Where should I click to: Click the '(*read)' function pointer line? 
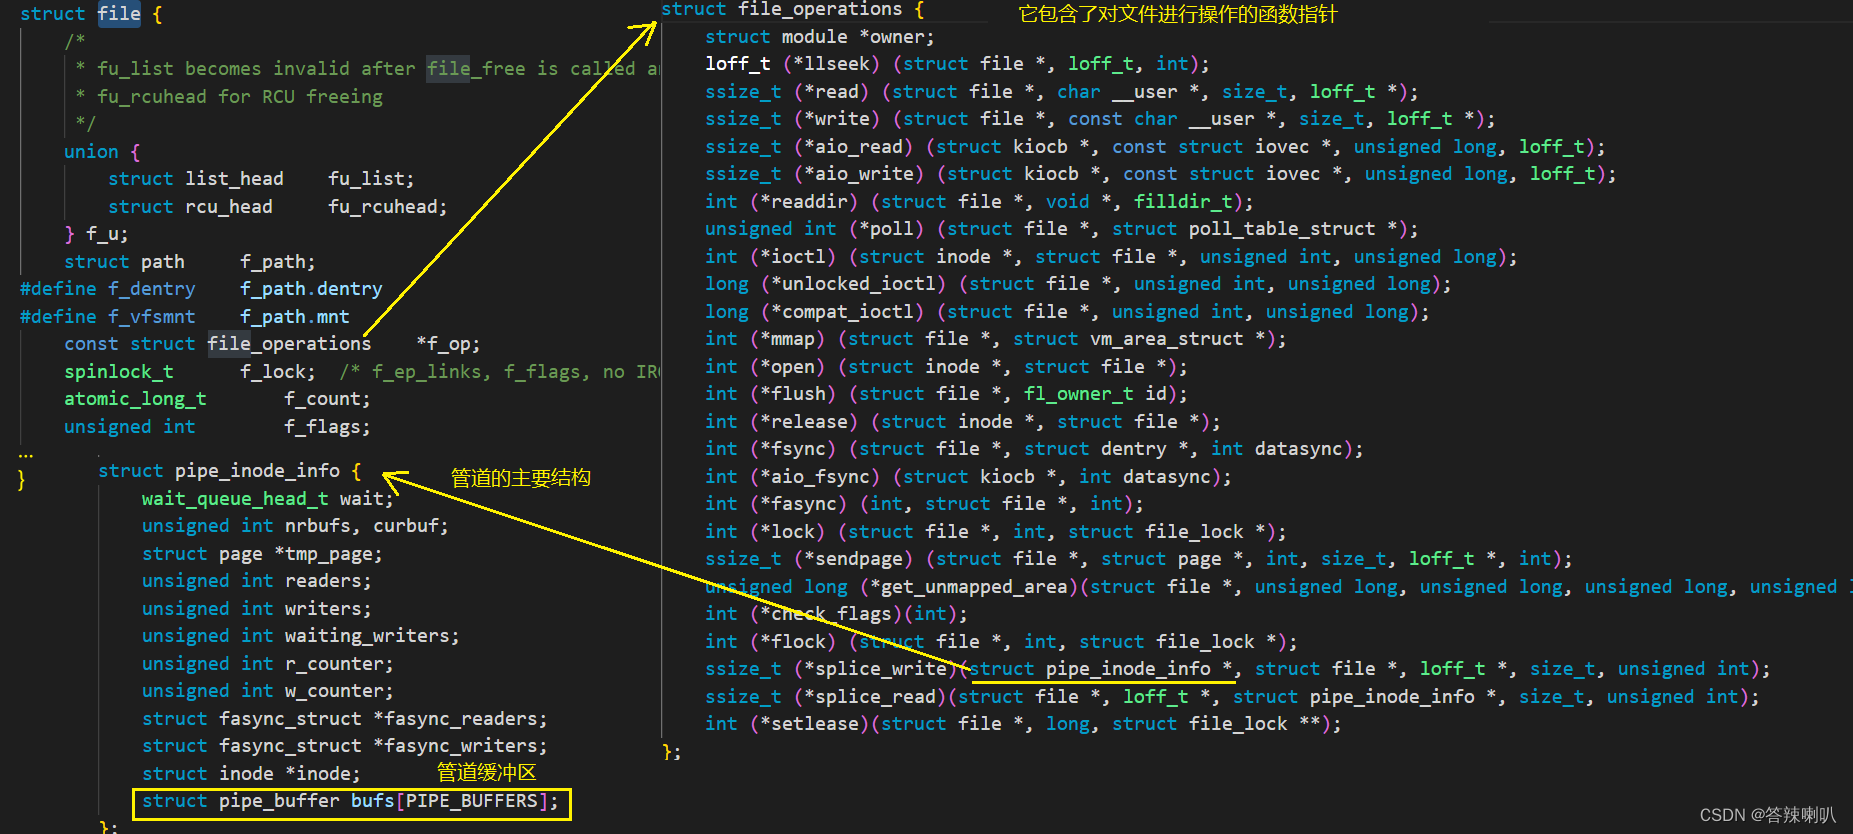[x=1062, y=92]
